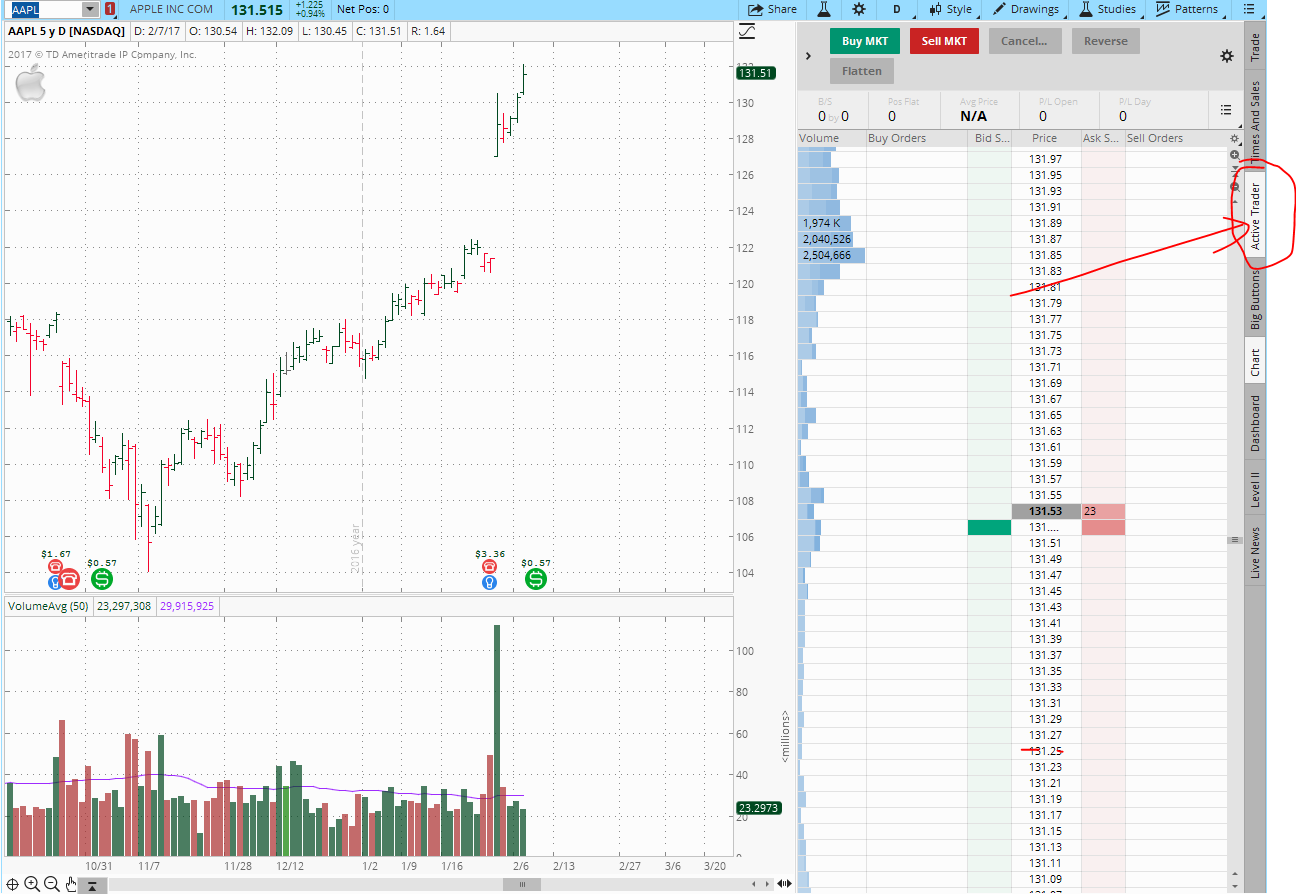This screenshot has height=894, width=1296.
Task: Click the red phone icon under $3.36
Action: point(489,566)
